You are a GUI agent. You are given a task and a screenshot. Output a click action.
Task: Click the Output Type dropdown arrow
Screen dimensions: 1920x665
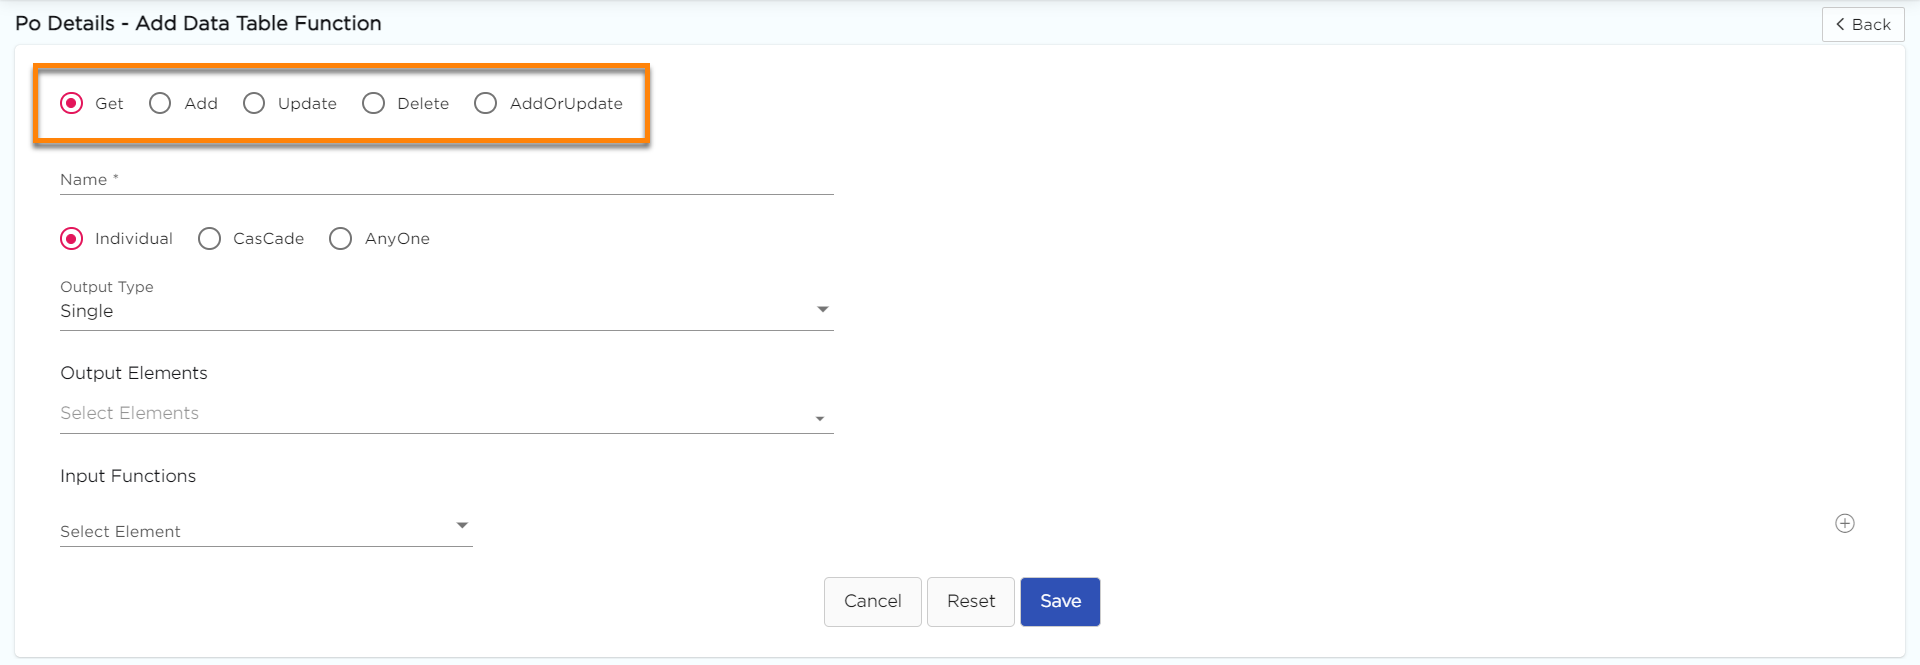(x=822, y=310)
